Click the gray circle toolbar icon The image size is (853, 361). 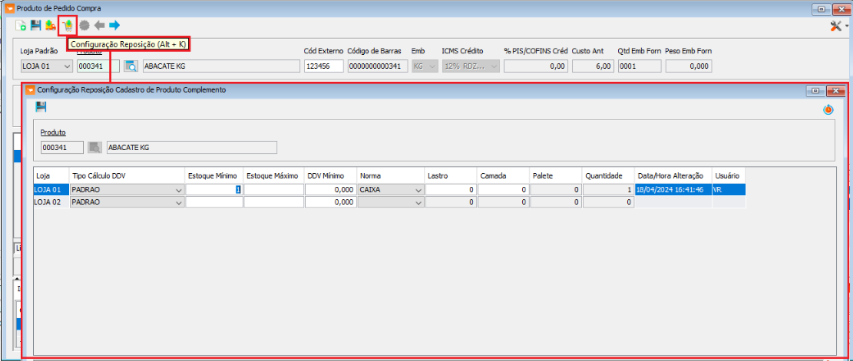coord(84,25)
